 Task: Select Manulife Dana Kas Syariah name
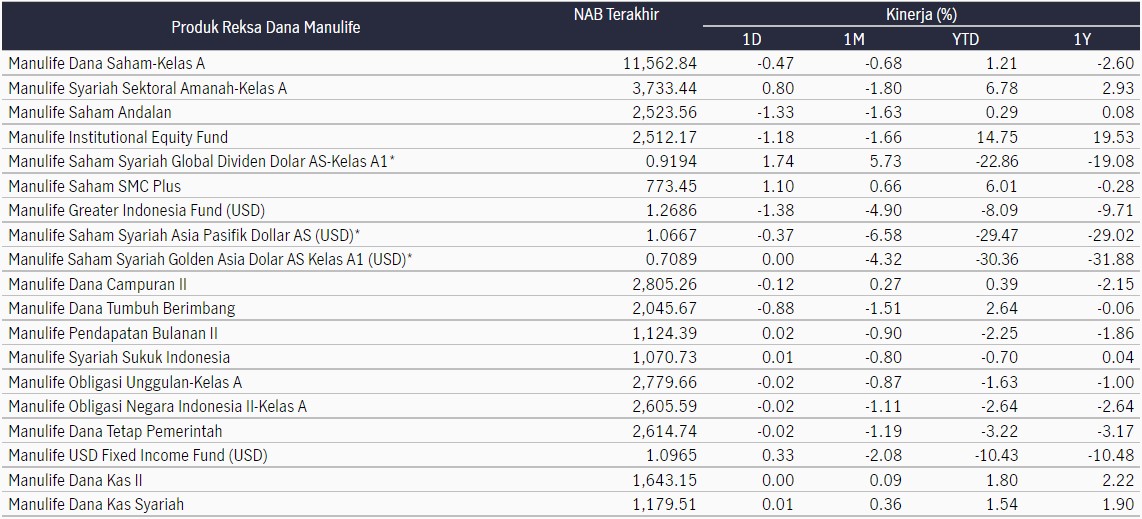96,505
